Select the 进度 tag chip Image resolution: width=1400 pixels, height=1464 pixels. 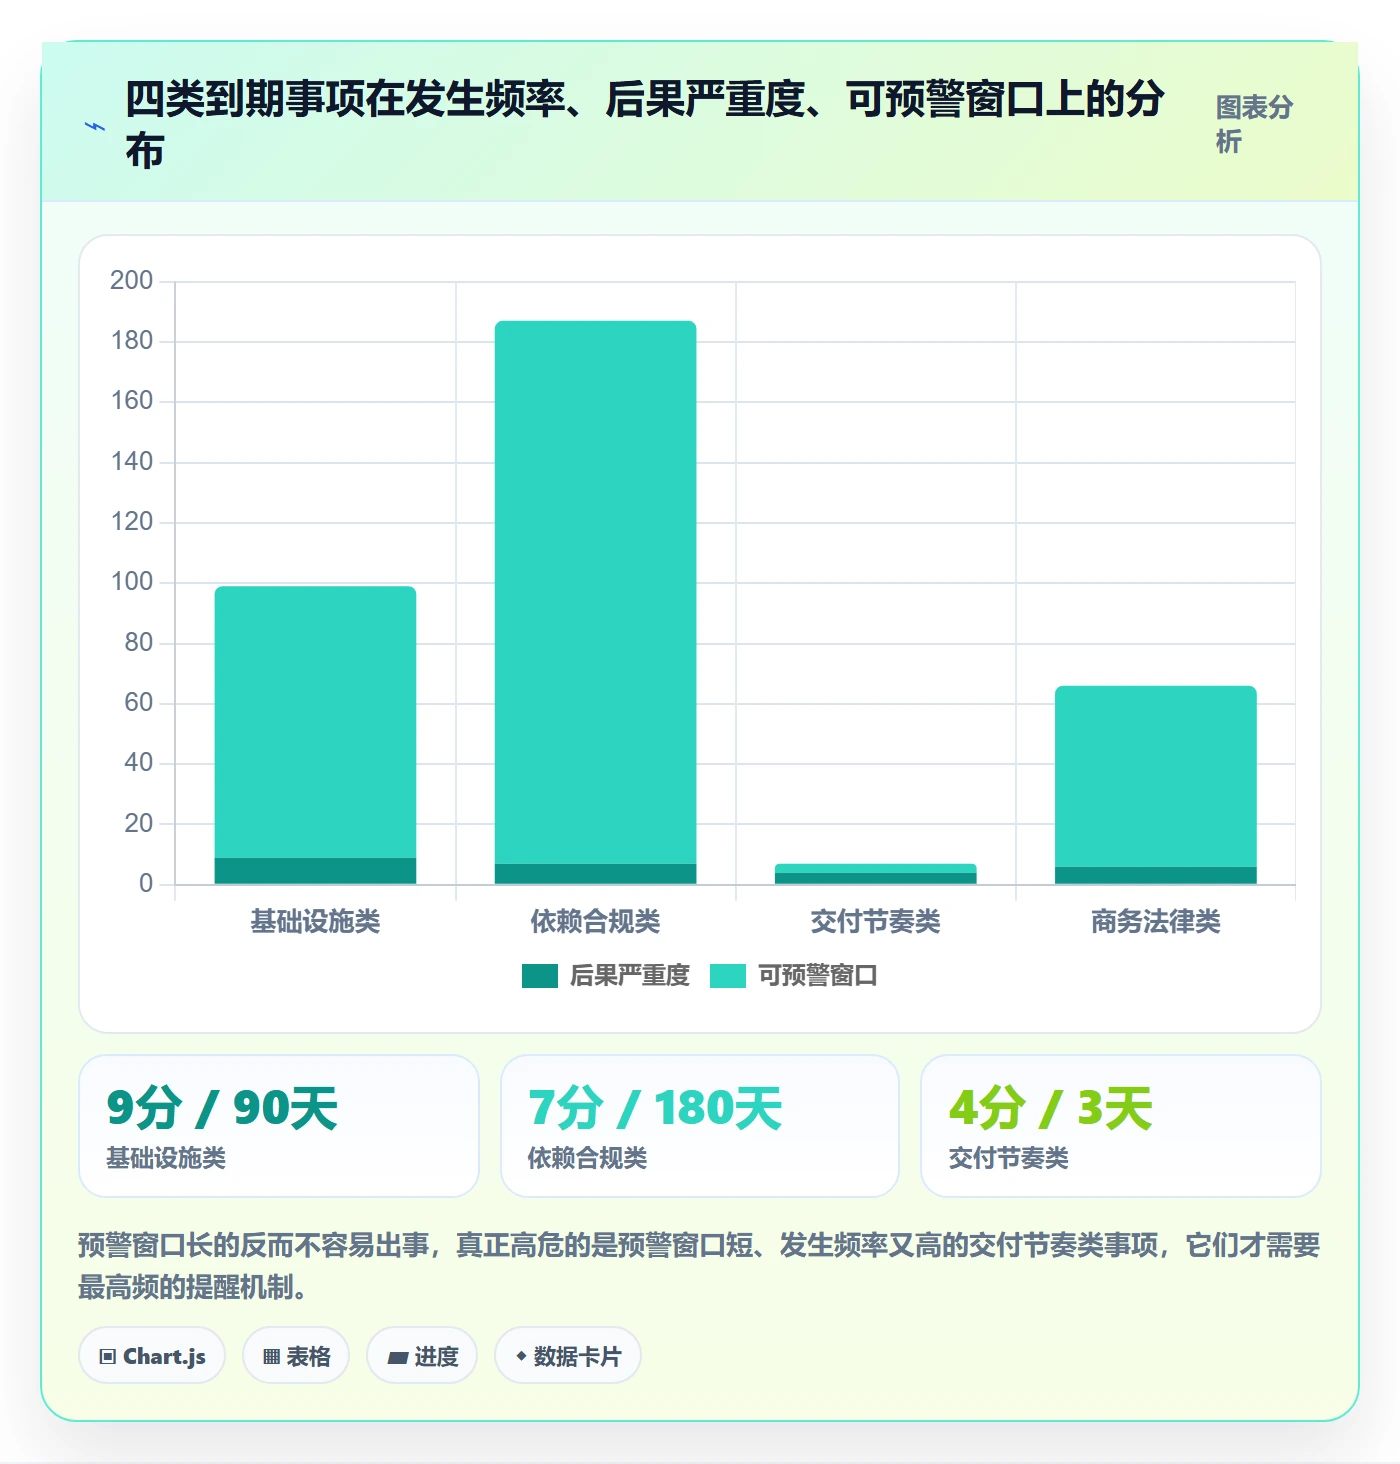(422, 1356)
